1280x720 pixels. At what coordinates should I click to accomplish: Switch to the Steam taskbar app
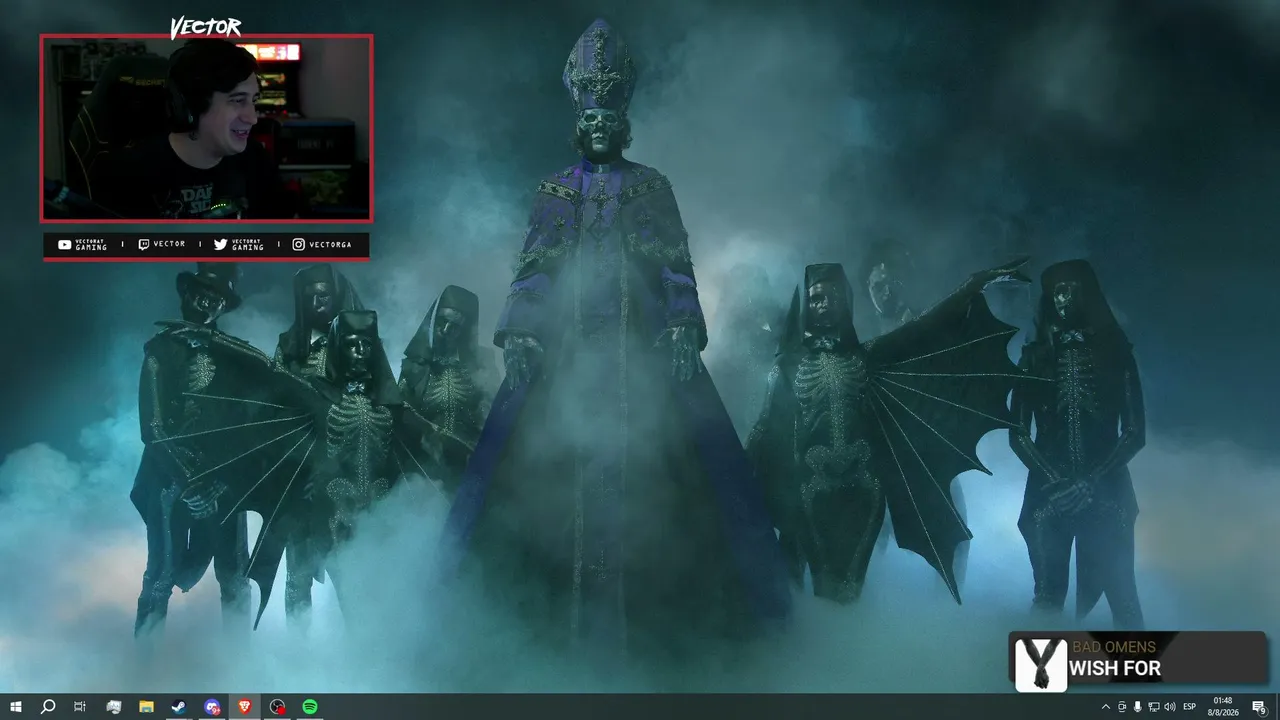[179, 707]
